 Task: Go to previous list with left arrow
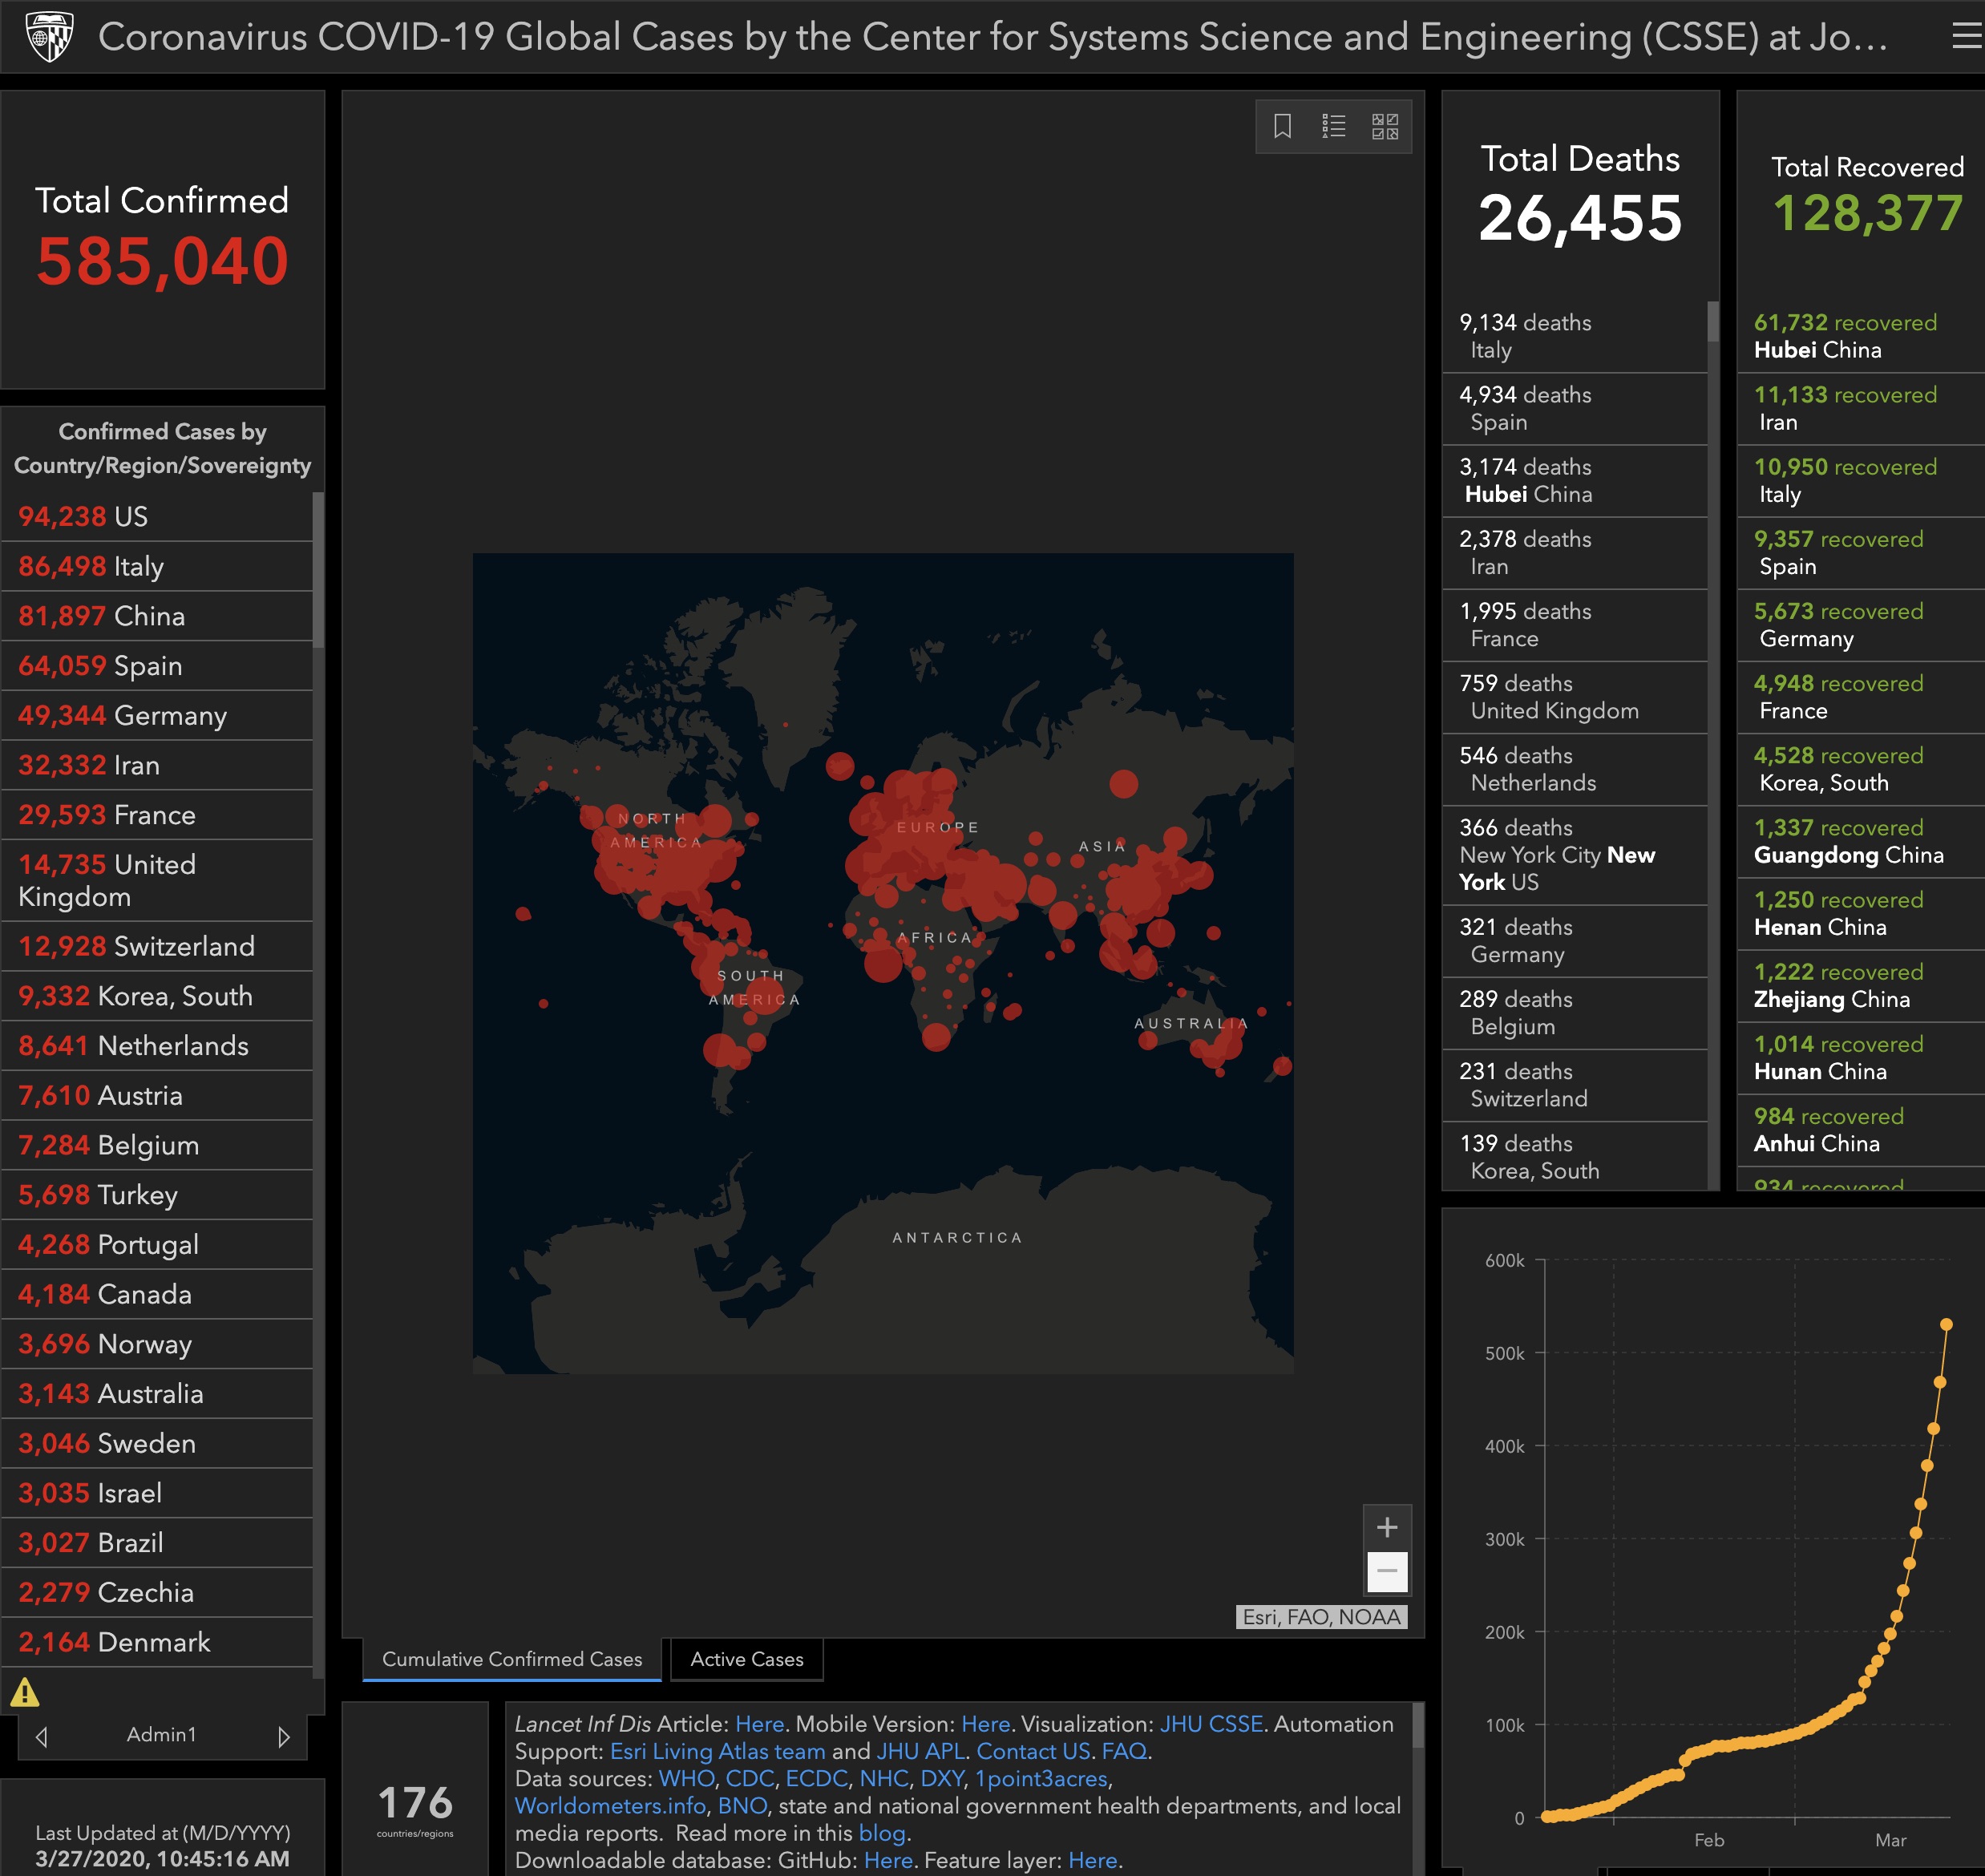click(x=41, y=1737)
